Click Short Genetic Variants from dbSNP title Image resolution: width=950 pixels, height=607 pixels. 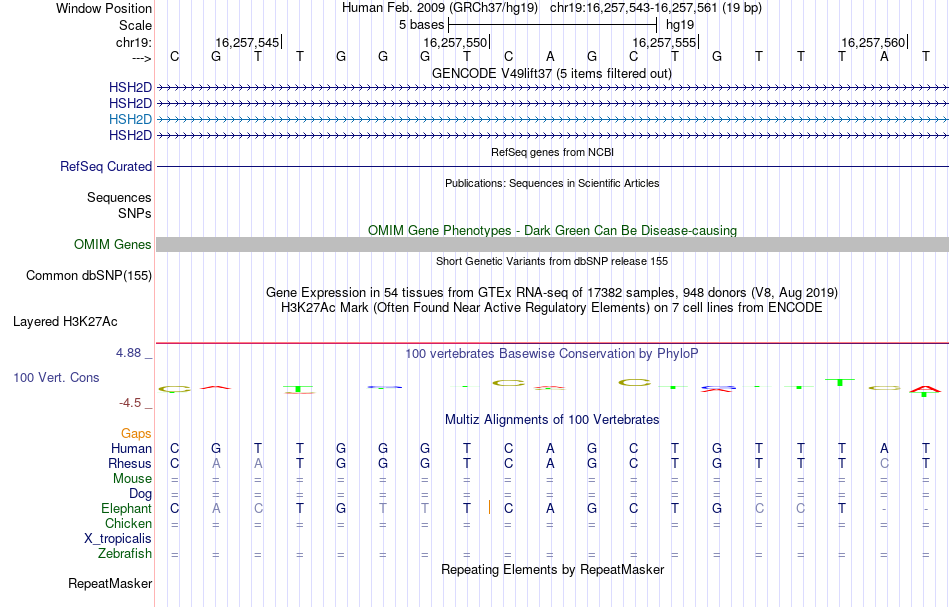coord(552,262)
